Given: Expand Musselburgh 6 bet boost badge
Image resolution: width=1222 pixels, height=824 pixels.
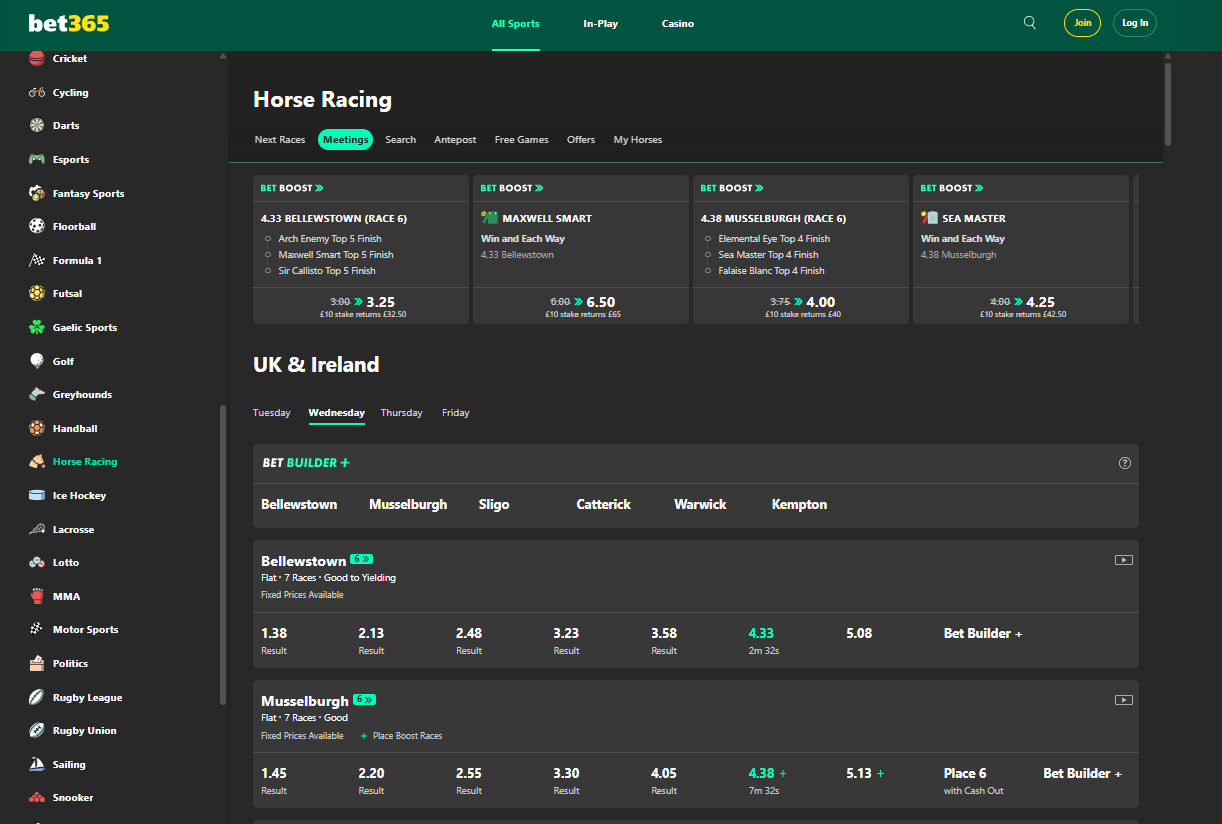Looking at the screenshot, I should click(364, 699).
